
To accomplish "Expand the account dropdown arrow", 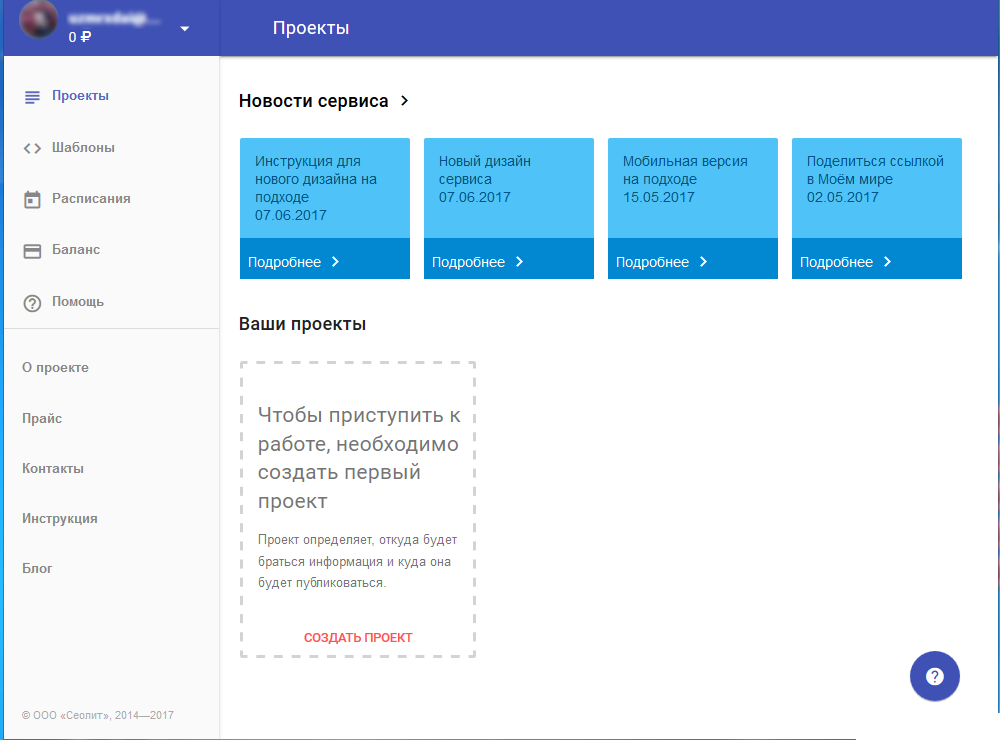I will (185, 29).
